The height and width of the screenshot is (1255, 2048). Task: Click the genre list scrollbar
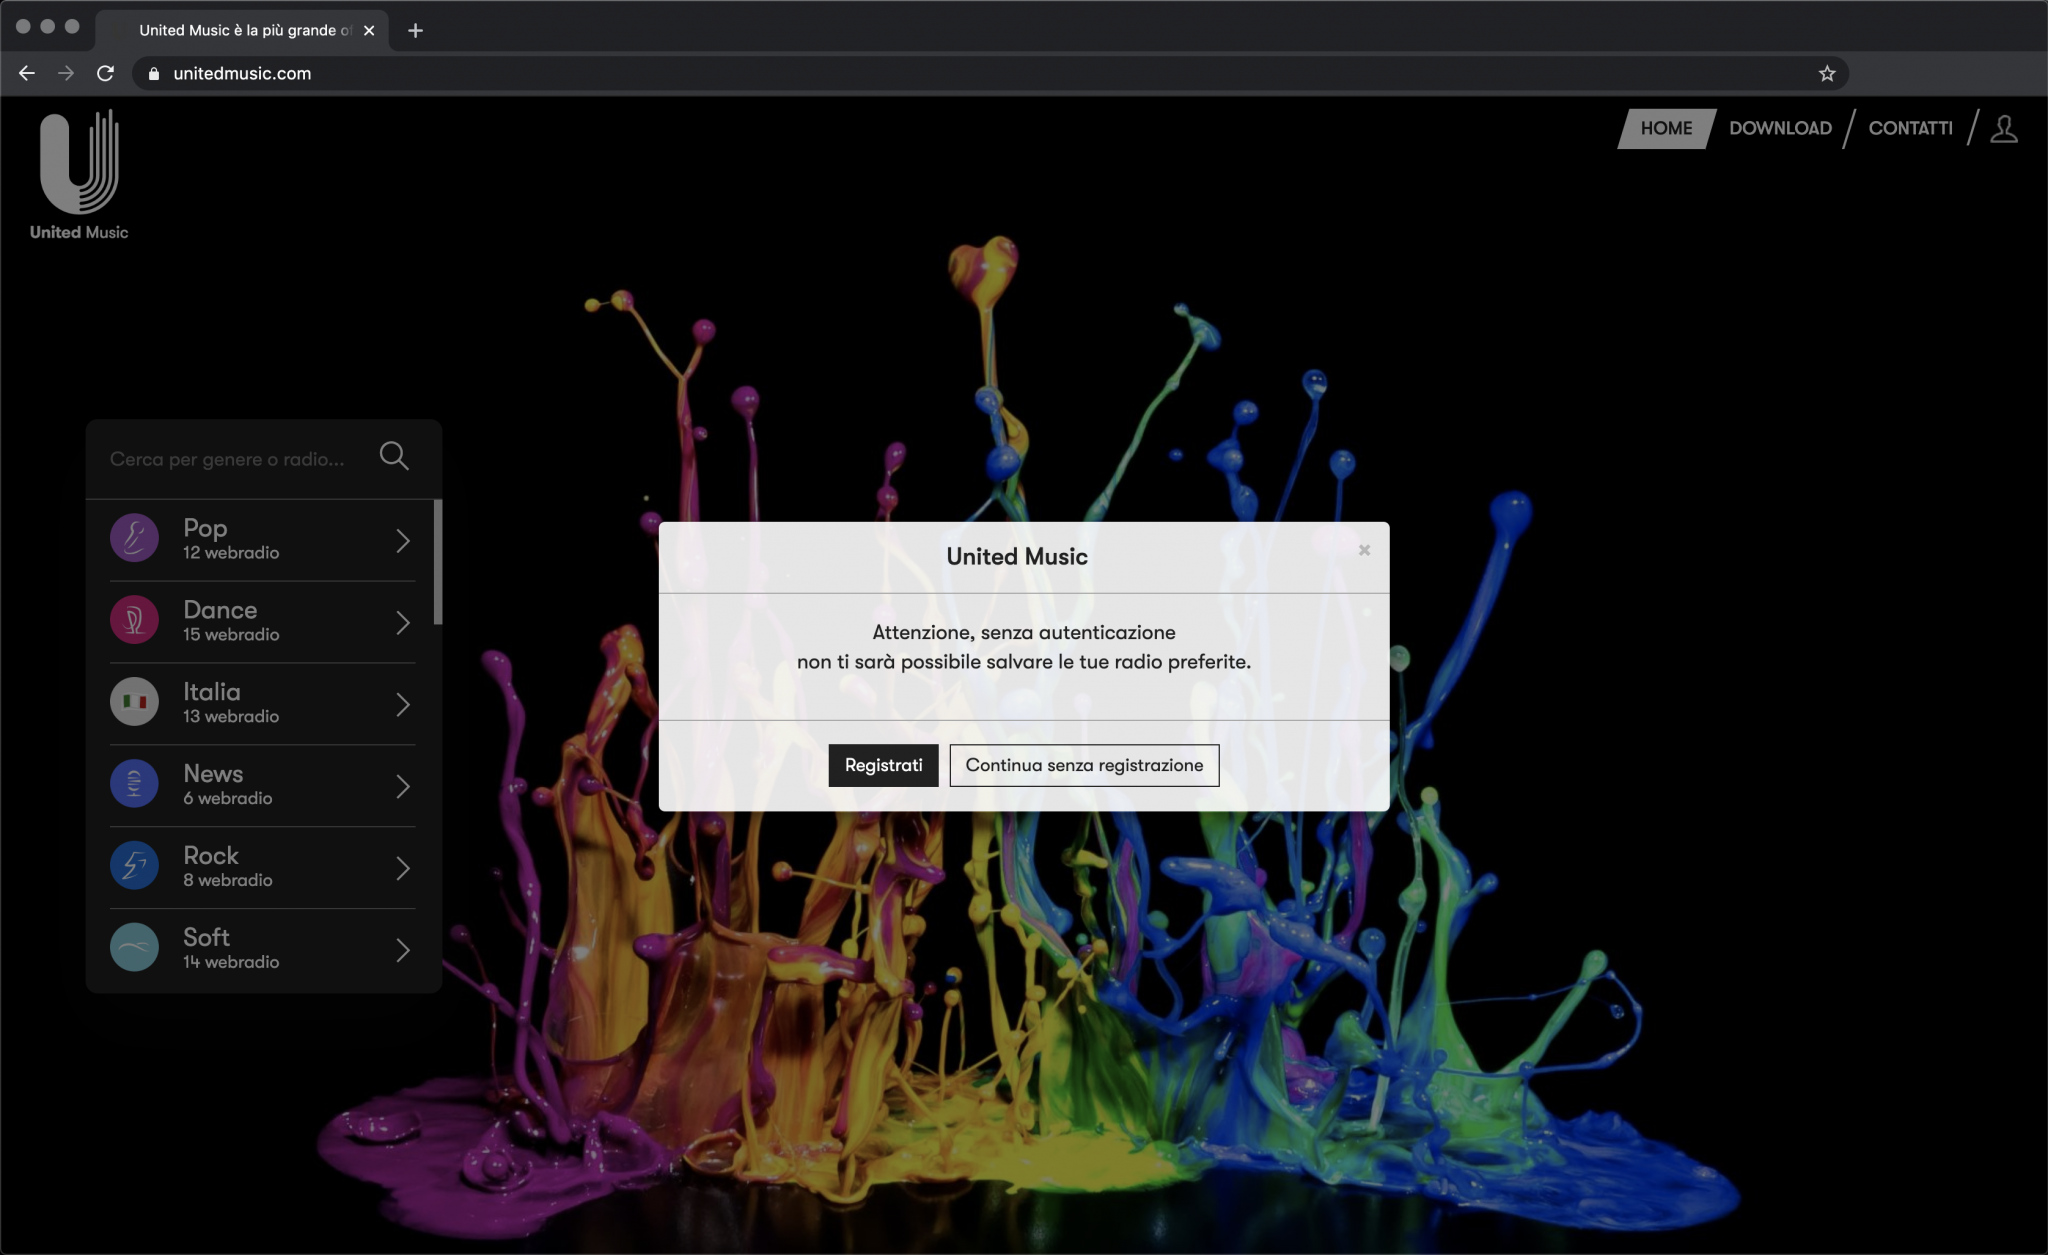tap(438, 562)
